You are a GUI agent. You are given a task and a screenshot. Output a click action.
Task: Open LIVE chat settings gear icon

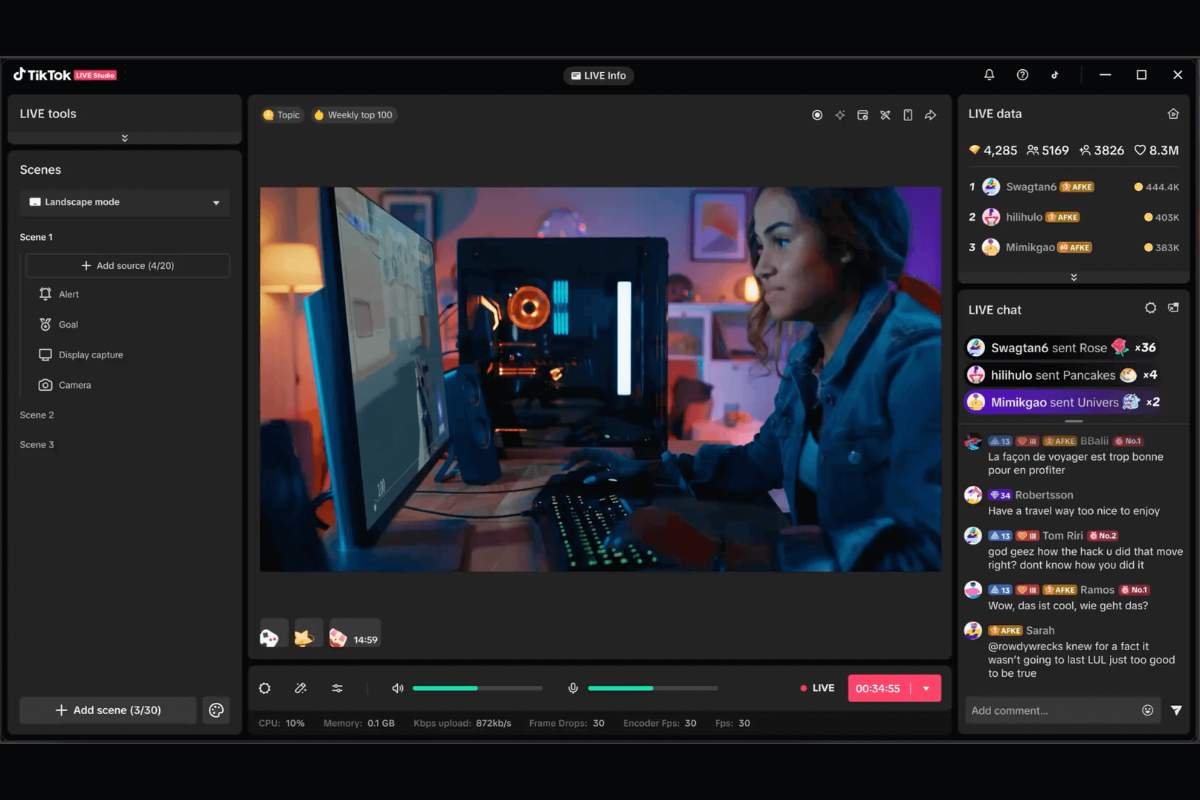(1150, 309)
